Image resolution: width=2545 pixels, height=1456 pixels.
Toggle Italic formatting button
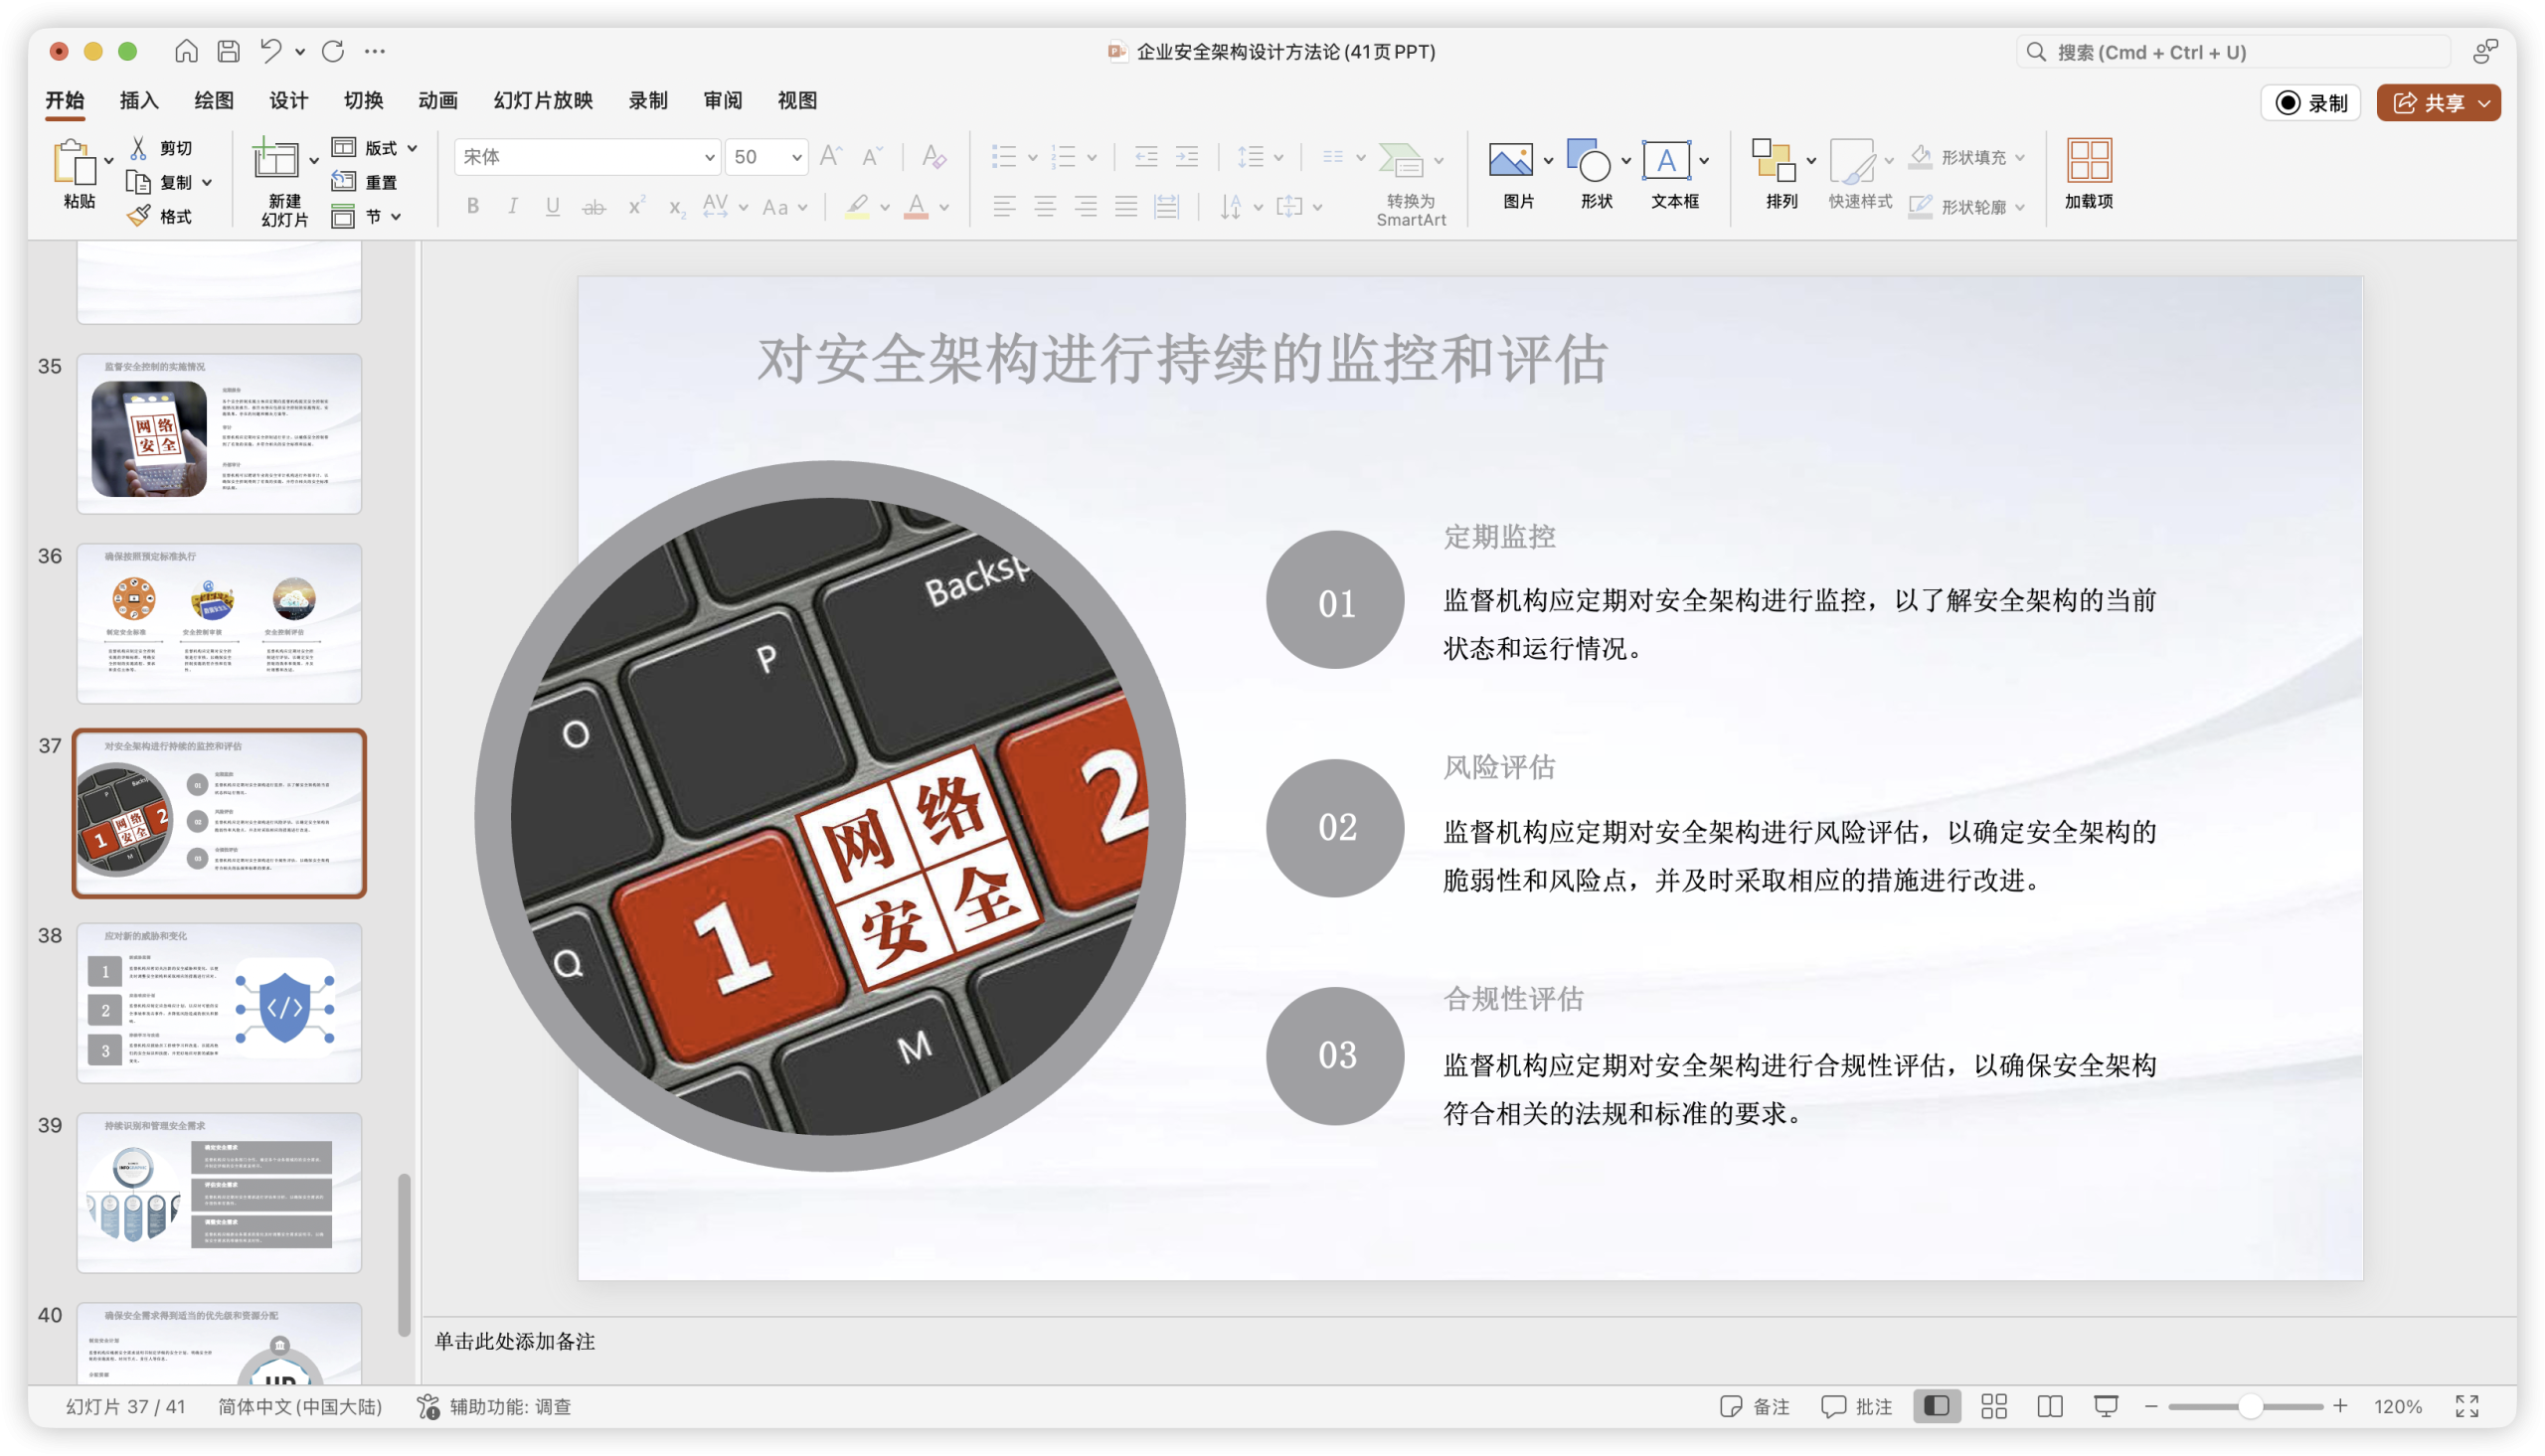(x=512, y=207)
